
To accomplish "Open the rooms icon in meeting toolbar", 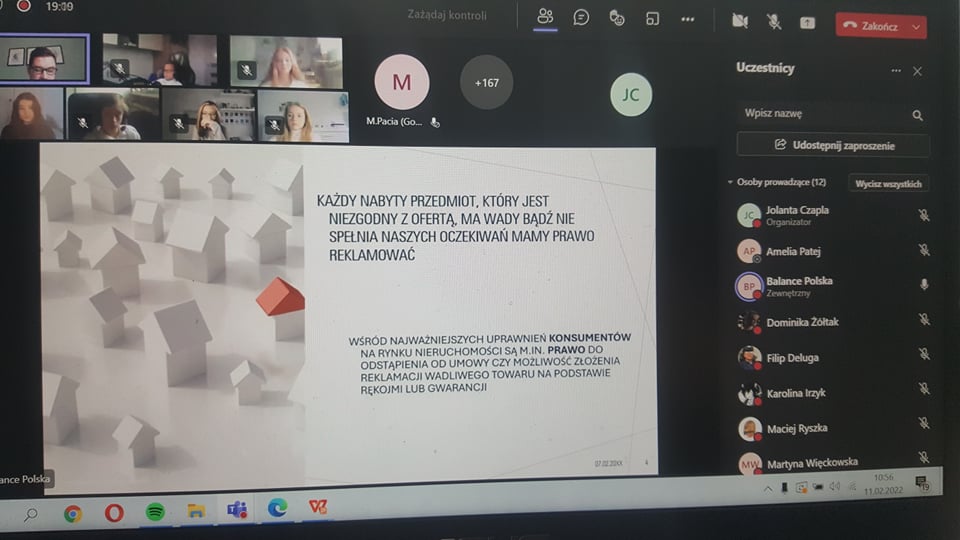I will click(x=652, y=18).
